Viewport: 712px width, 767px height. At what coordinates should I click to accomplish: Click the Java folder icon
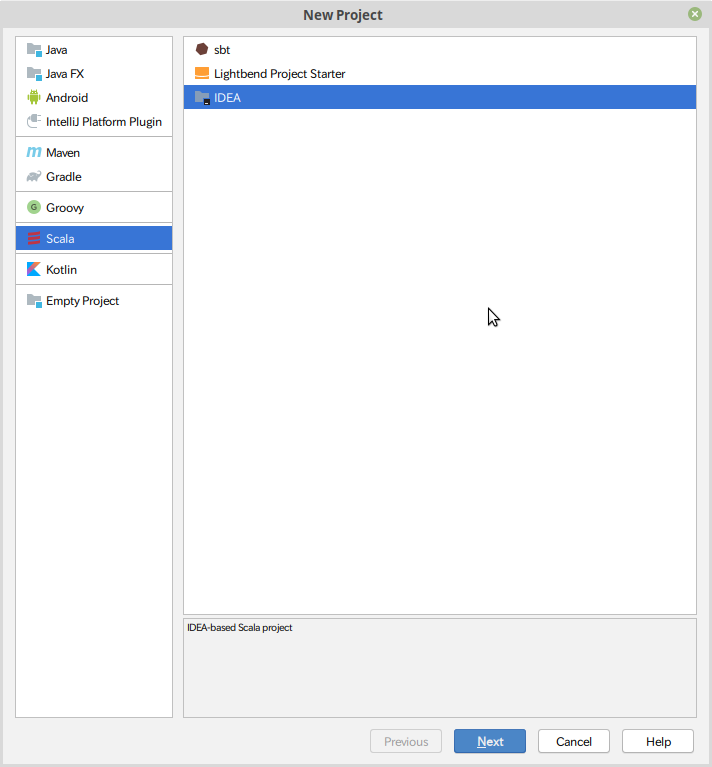click(34, 50)
